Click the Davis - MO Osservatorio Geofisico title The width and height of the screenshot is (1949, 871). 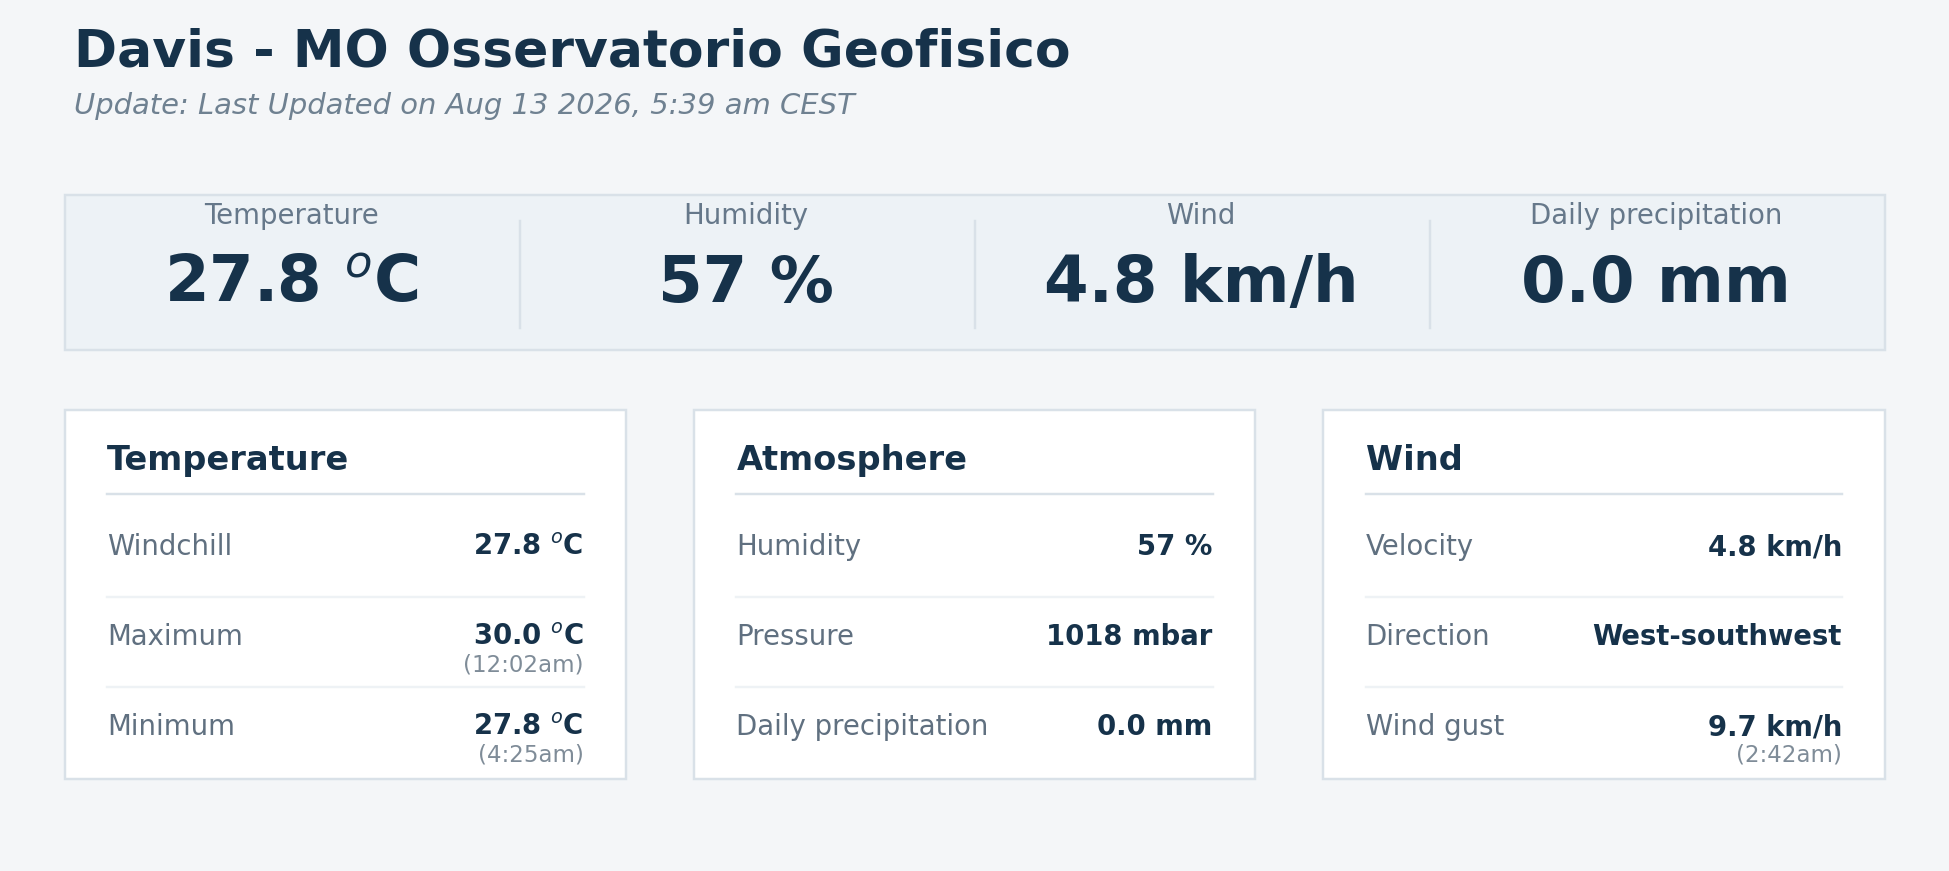point(572,51)
